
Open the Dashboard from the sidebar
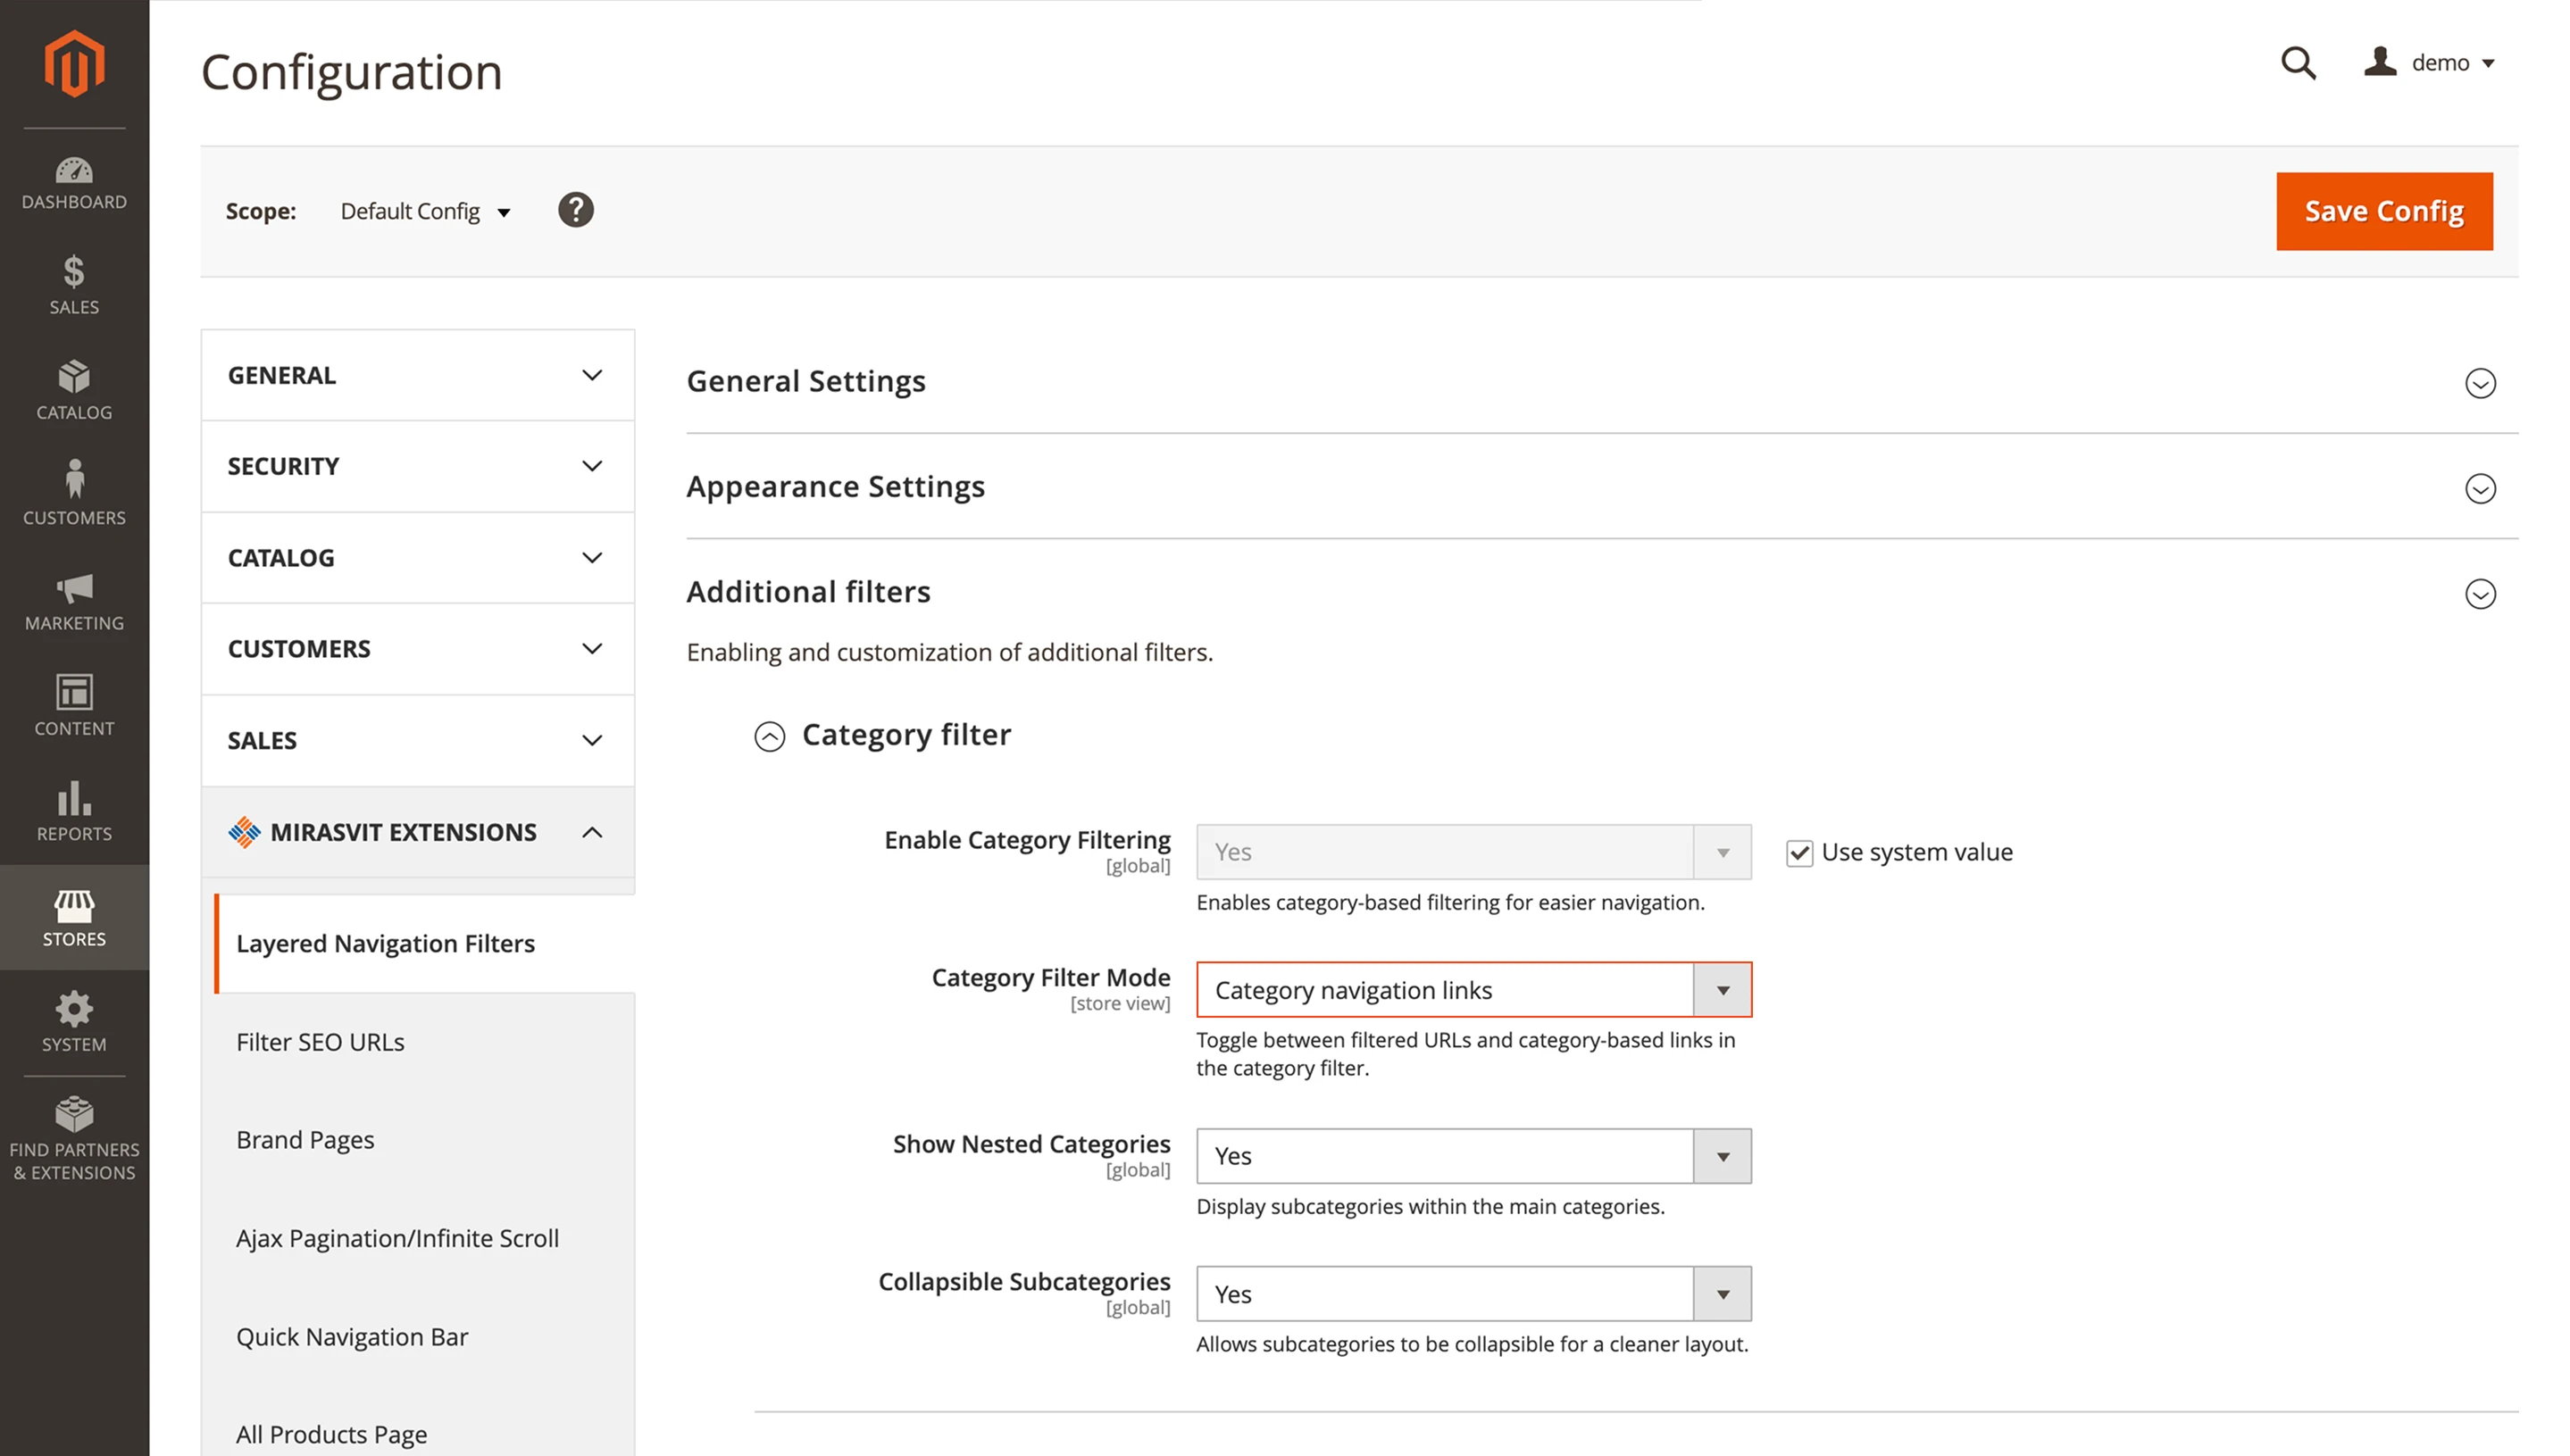(x=73, y=182)
